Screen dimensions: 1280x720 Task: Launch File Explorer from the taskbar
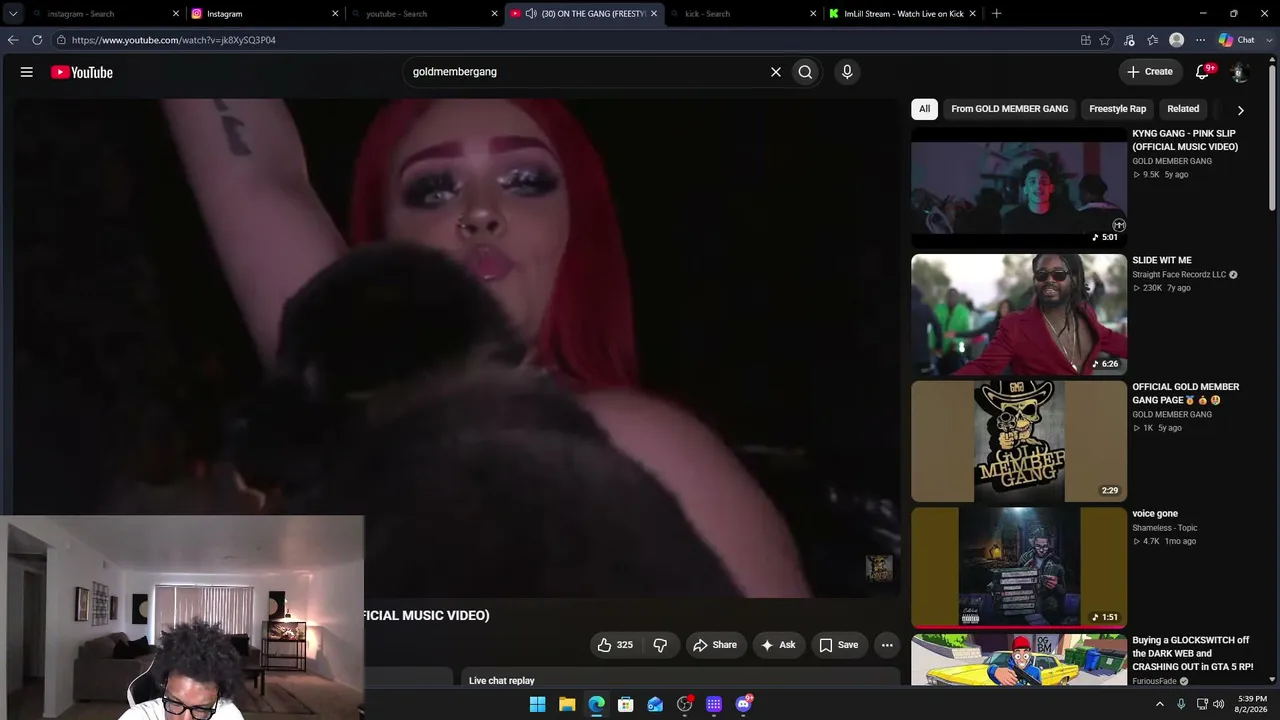567,704
